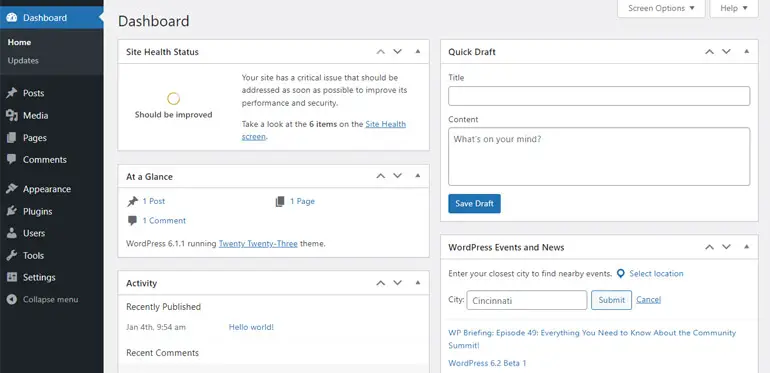Click the Collapse menu label
This screenshot has height=373, width=770.
coord(50,299)
